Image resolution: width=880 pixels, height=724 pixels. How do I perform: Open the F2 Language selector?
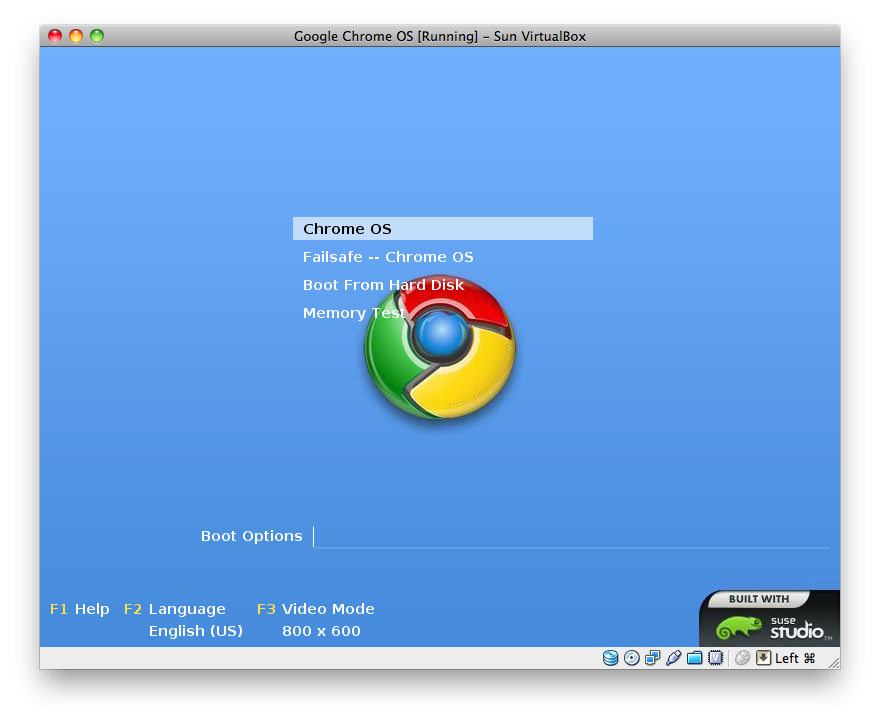tap(175, 609)
